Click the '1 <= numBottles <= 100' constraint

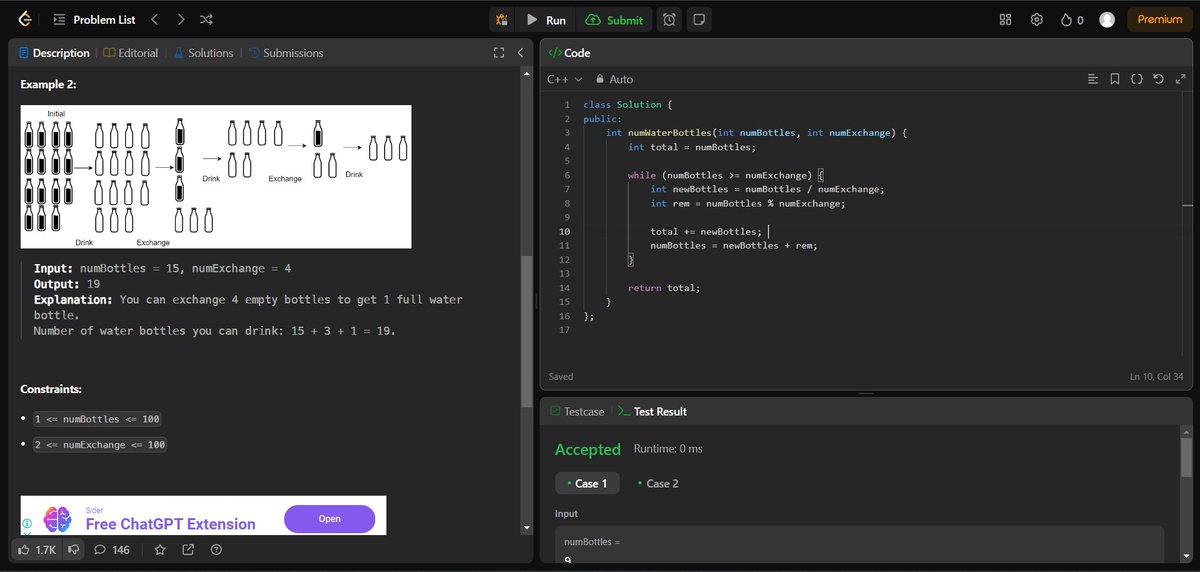coord(97,419)
